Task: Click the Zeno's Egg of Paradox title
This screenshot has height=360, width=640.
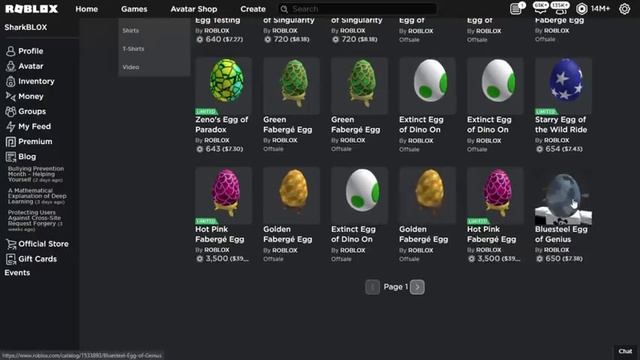Action: 222,124
